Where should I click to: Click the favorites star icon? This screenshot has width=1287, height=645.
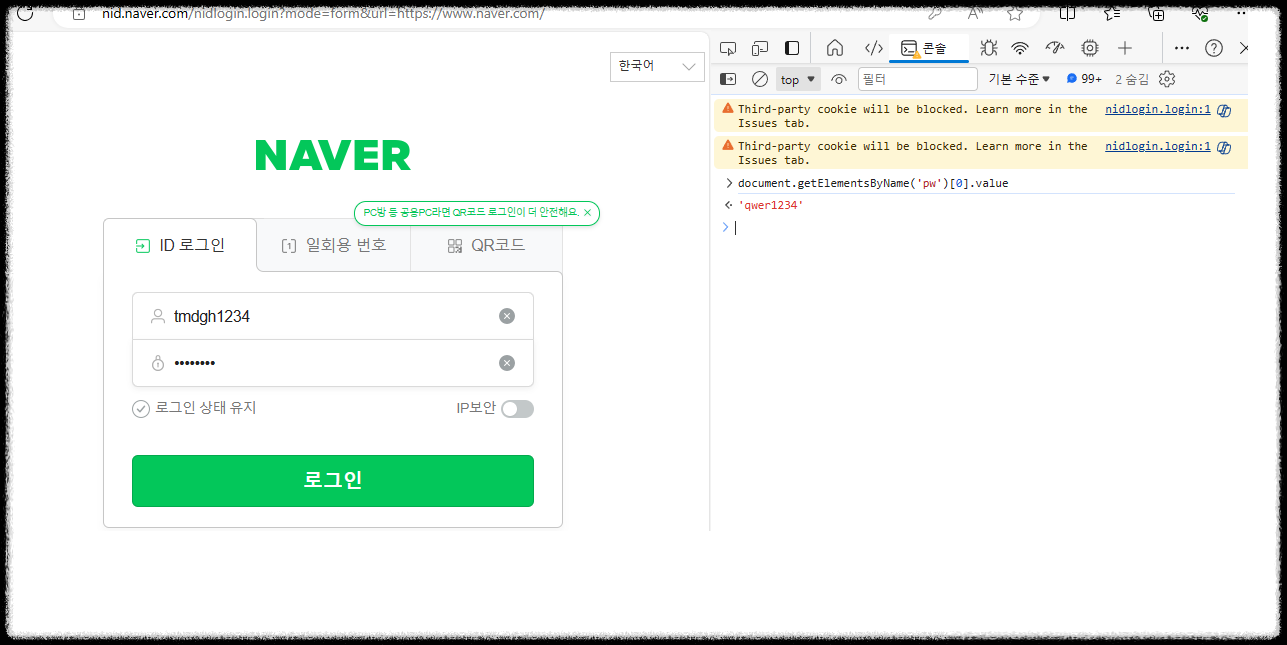[1015, 13]
